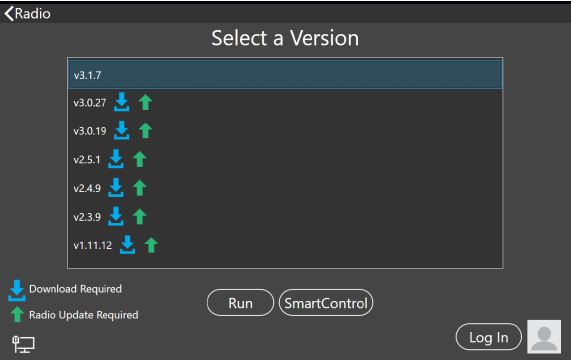Image resolution: width=571 pixels, height=360 pixels.
Task: Click green update arrow beside v3.0.27
Action: click(x=145, y=102)
